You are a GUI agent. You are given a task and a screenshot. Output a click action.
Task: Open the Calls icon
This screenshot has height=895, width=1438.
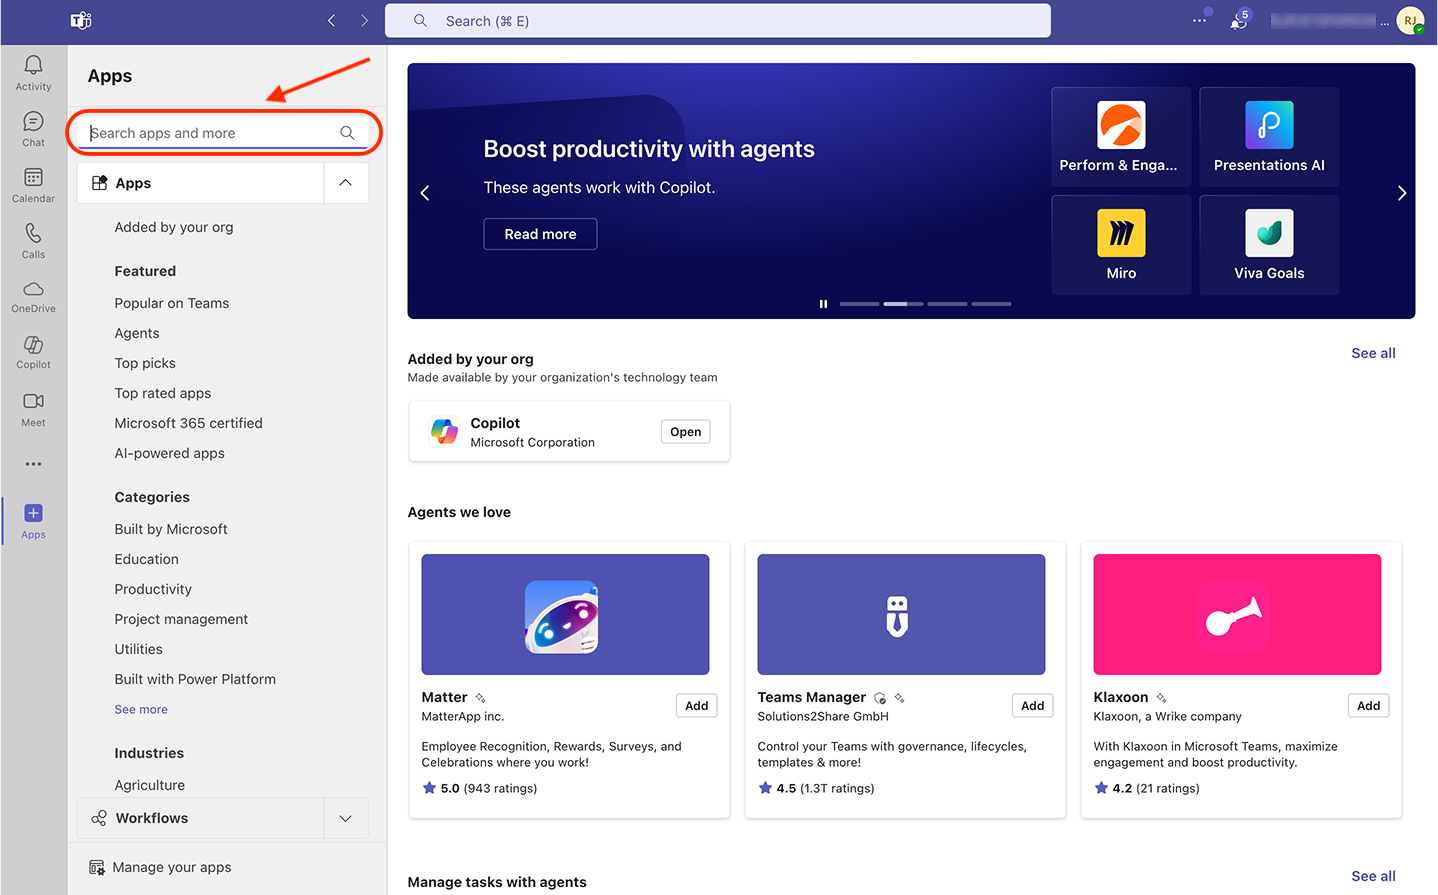click(x=33, y=240)
